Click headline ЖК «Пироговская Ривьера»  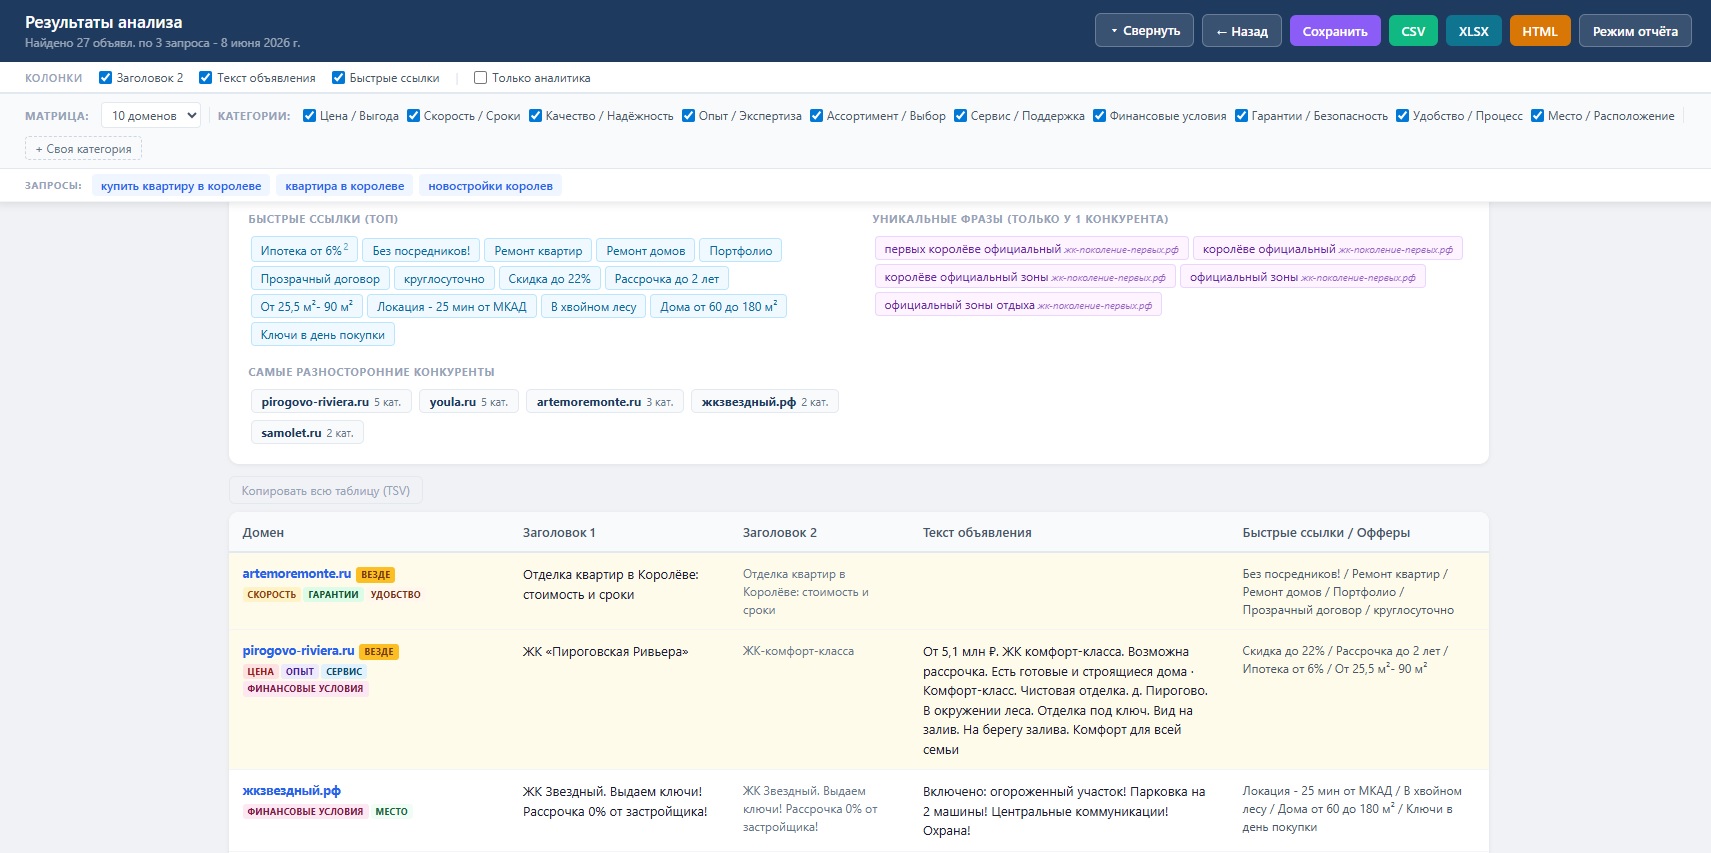click(x=605, y=652)
